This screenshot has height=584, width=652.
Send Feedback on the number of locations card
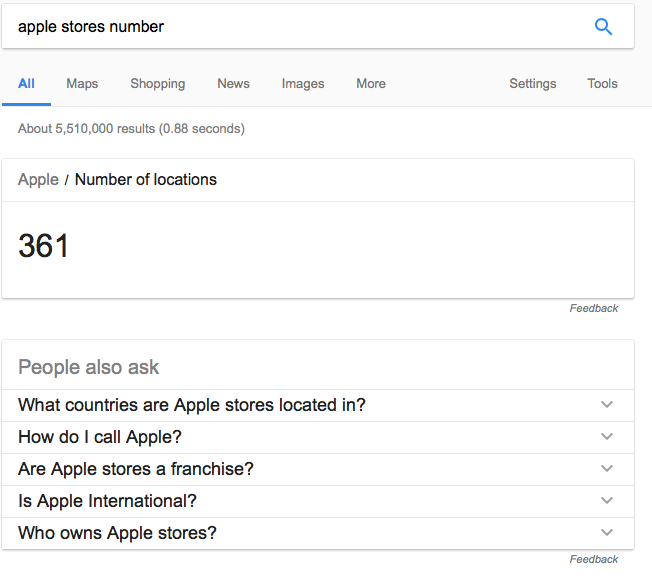pos(593,308)
